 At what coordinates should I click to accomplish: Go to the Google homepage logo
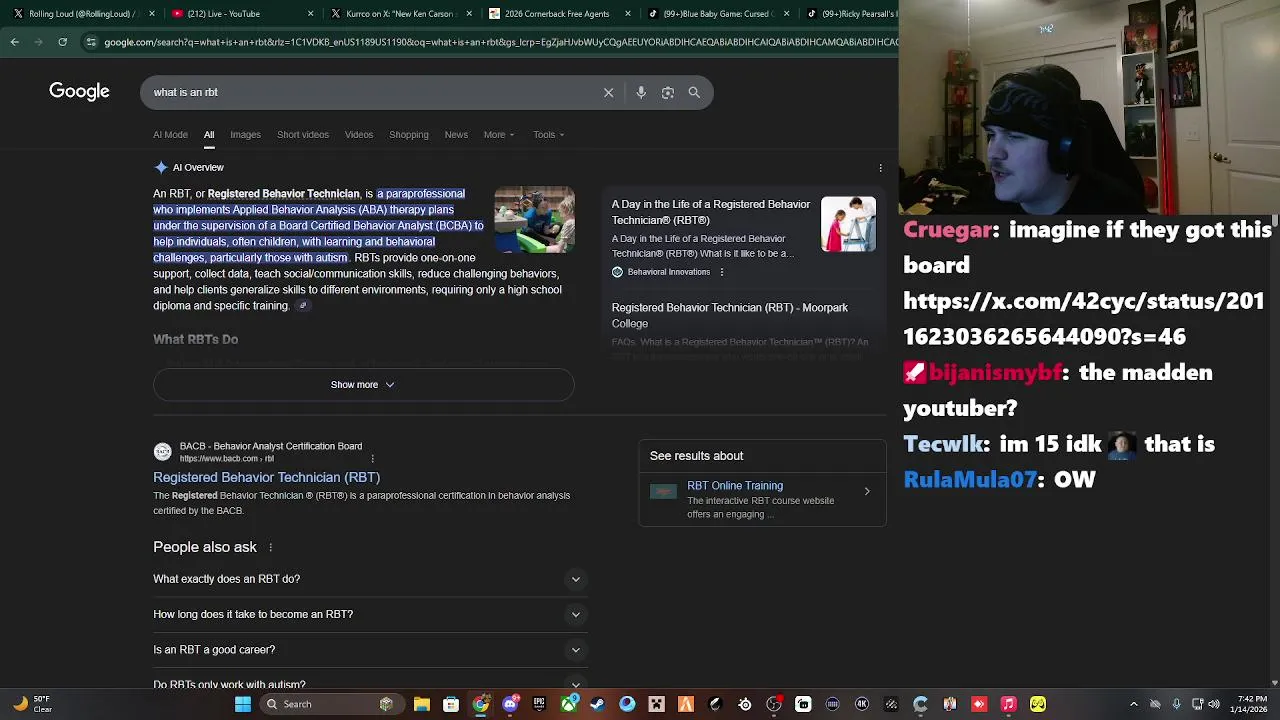(x=79, y=91)
